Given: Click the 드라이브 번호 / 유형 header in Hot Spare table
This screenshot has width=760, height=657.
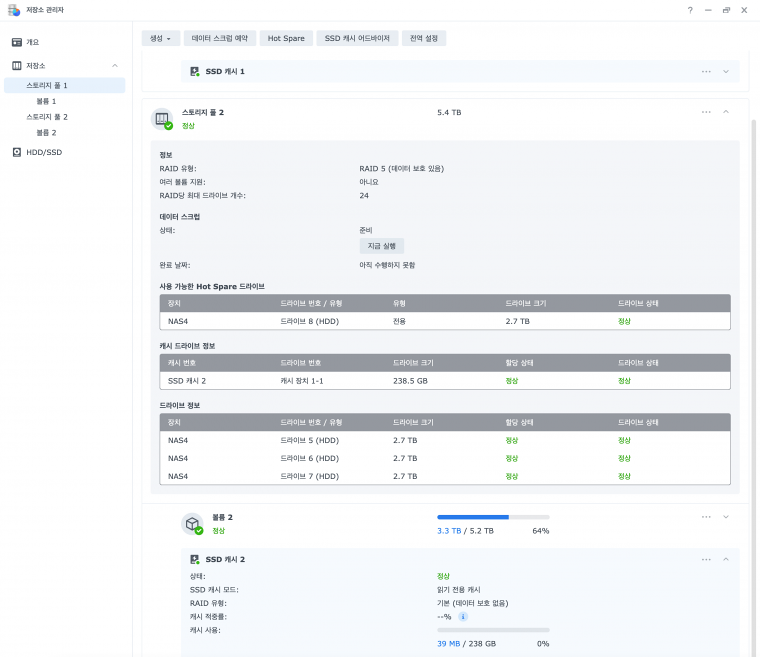Looking at the screenshot, I should 311,304.
